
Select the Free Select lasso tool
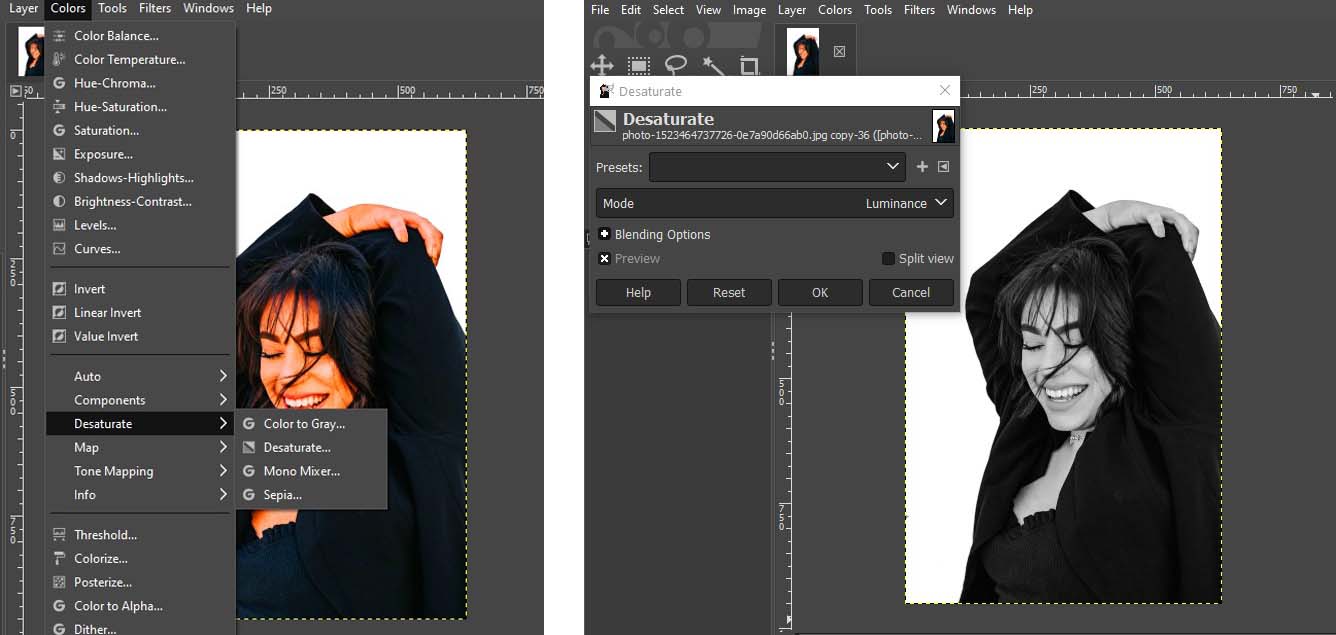click(676, 66)
